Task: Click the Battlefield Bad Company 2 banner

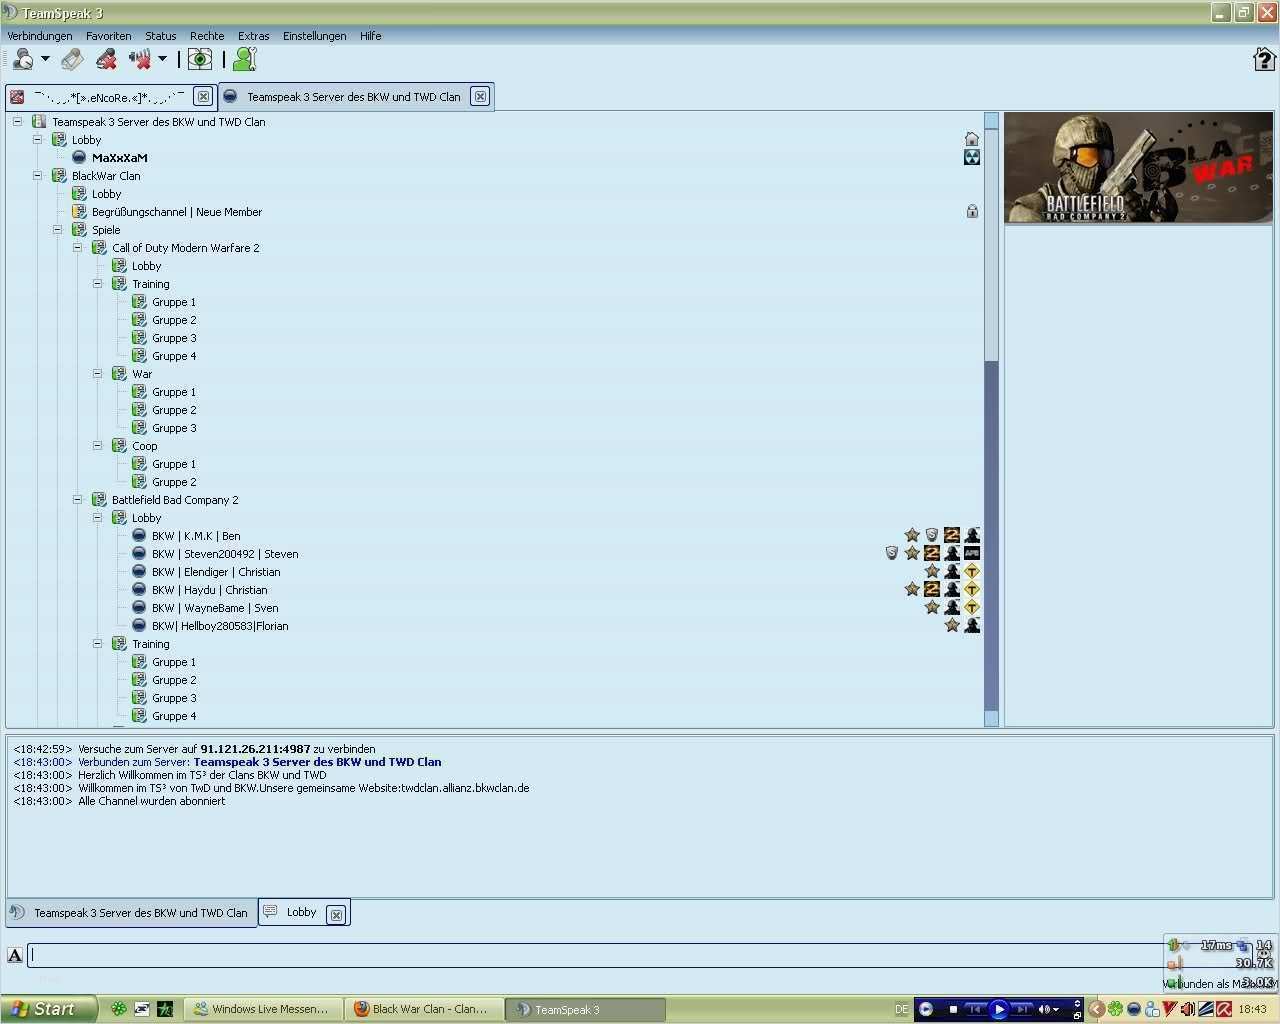Action: click(1139, 167)
